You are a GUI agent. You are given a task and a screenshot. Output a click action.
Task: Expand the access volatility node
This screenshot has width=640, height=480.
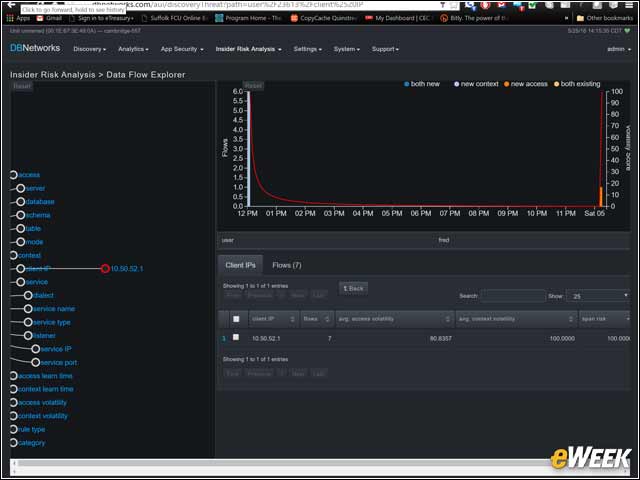point(14,403)
